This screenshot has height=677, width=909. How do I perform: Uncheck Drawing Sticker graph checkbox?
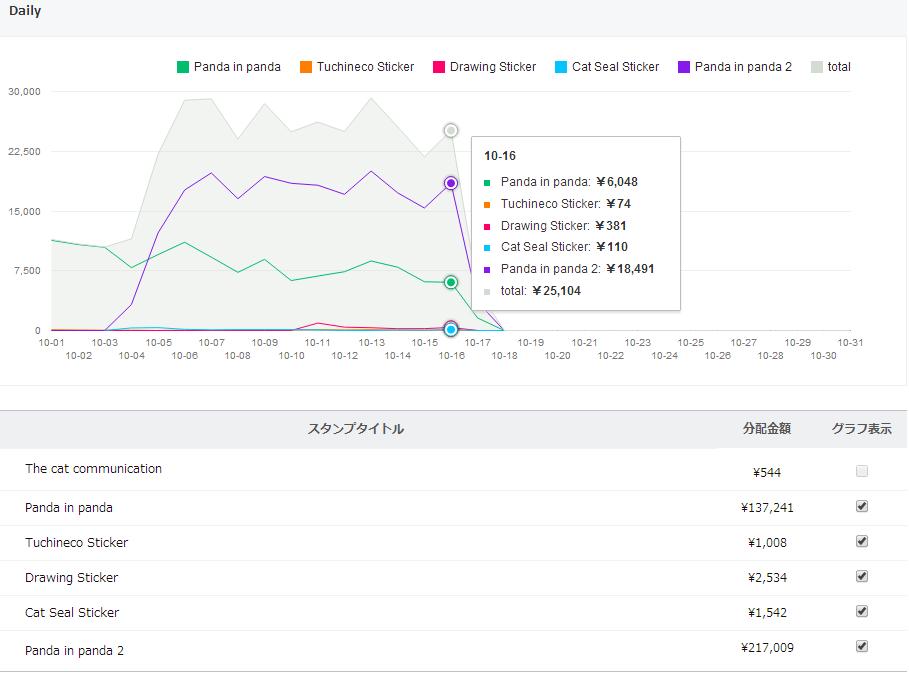pyautogui.click(x=862, y=576)
